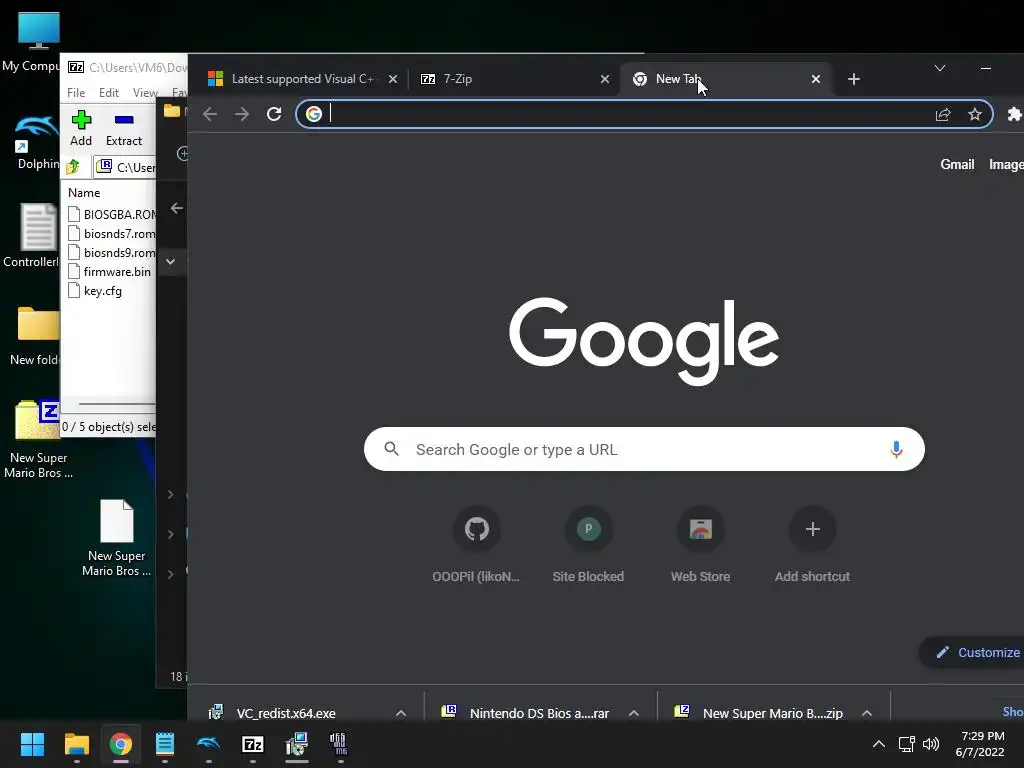This screenshot has width=1024, height=768.
Task: Click the Notepad taskbar icon
Action: [x=165, y=744]
